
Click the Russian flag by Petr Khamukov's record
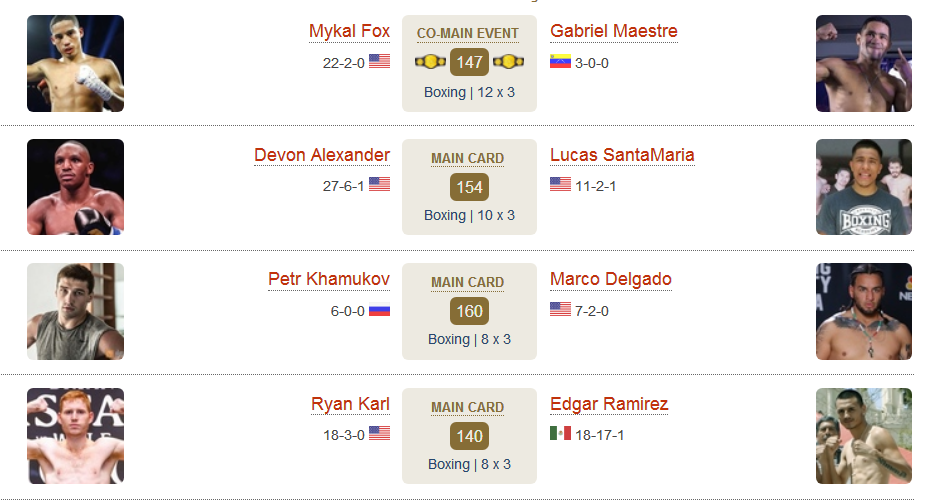[x=379, y=310]
